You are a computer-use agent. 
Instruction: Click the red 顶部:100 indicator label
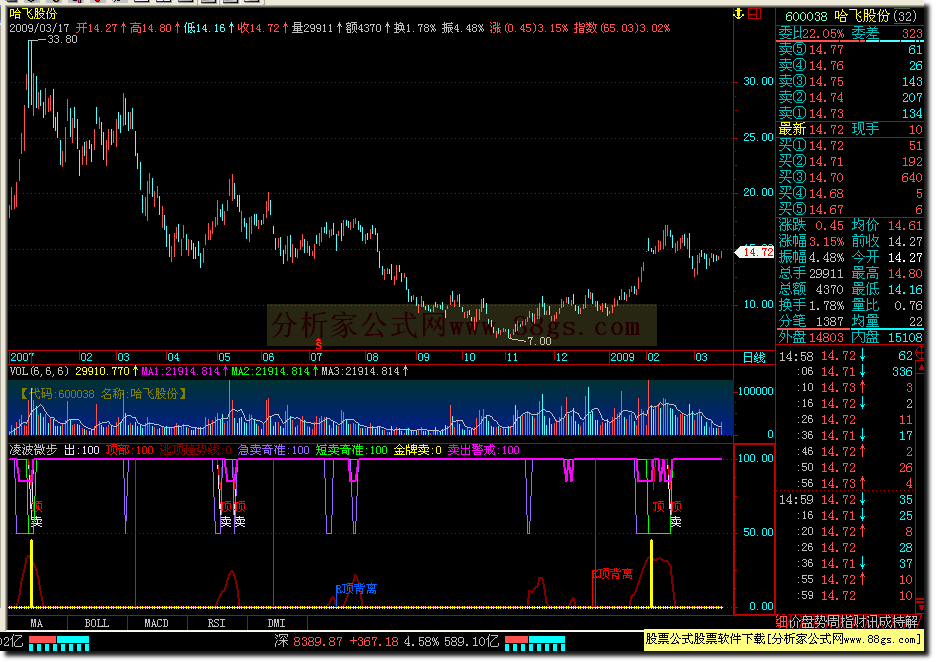pos(130,450)
